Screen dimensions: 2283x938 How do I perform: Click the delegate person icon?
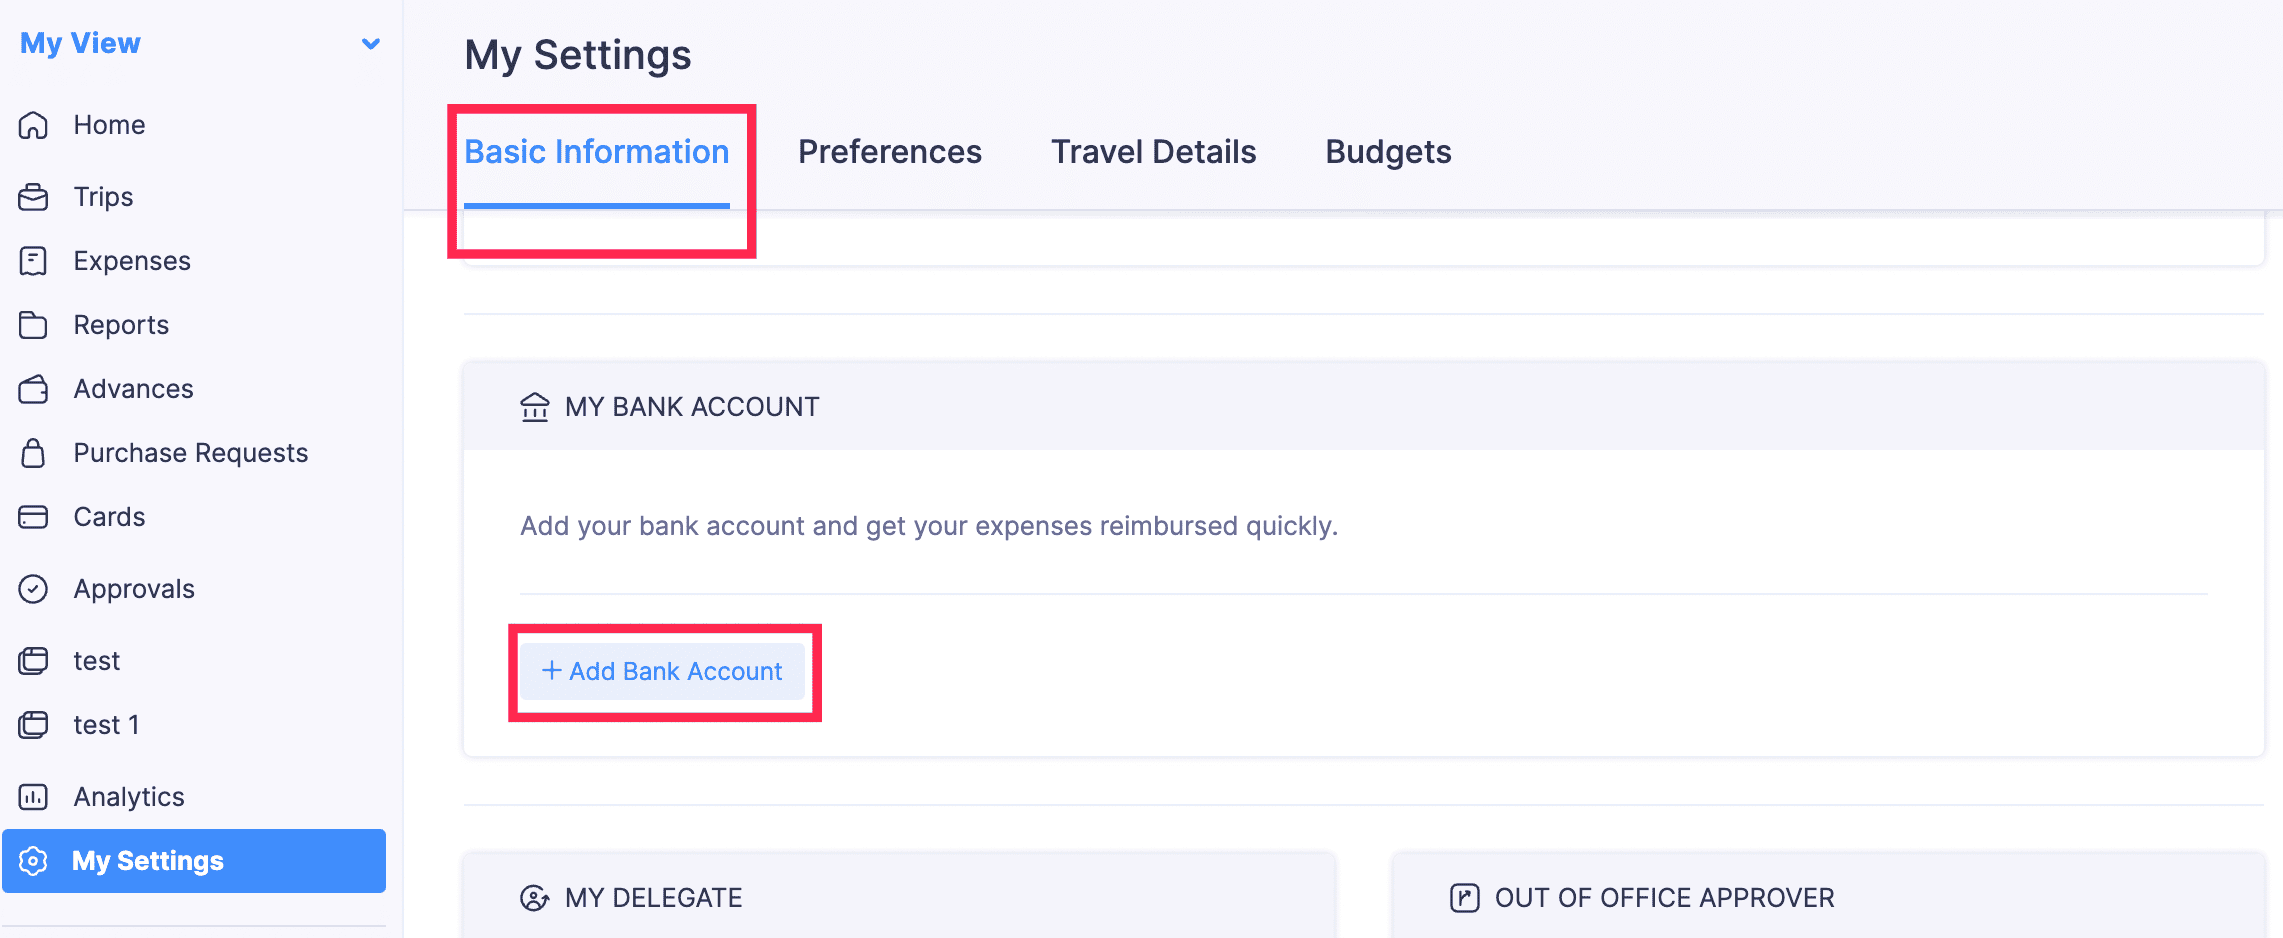pyautogui.click(x=535, y=897)
